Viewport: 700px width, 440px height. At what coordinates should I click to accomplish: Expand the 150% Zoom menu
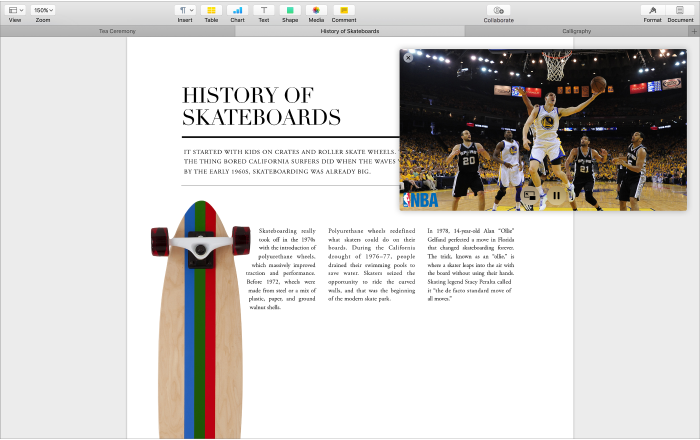point(43,10)
